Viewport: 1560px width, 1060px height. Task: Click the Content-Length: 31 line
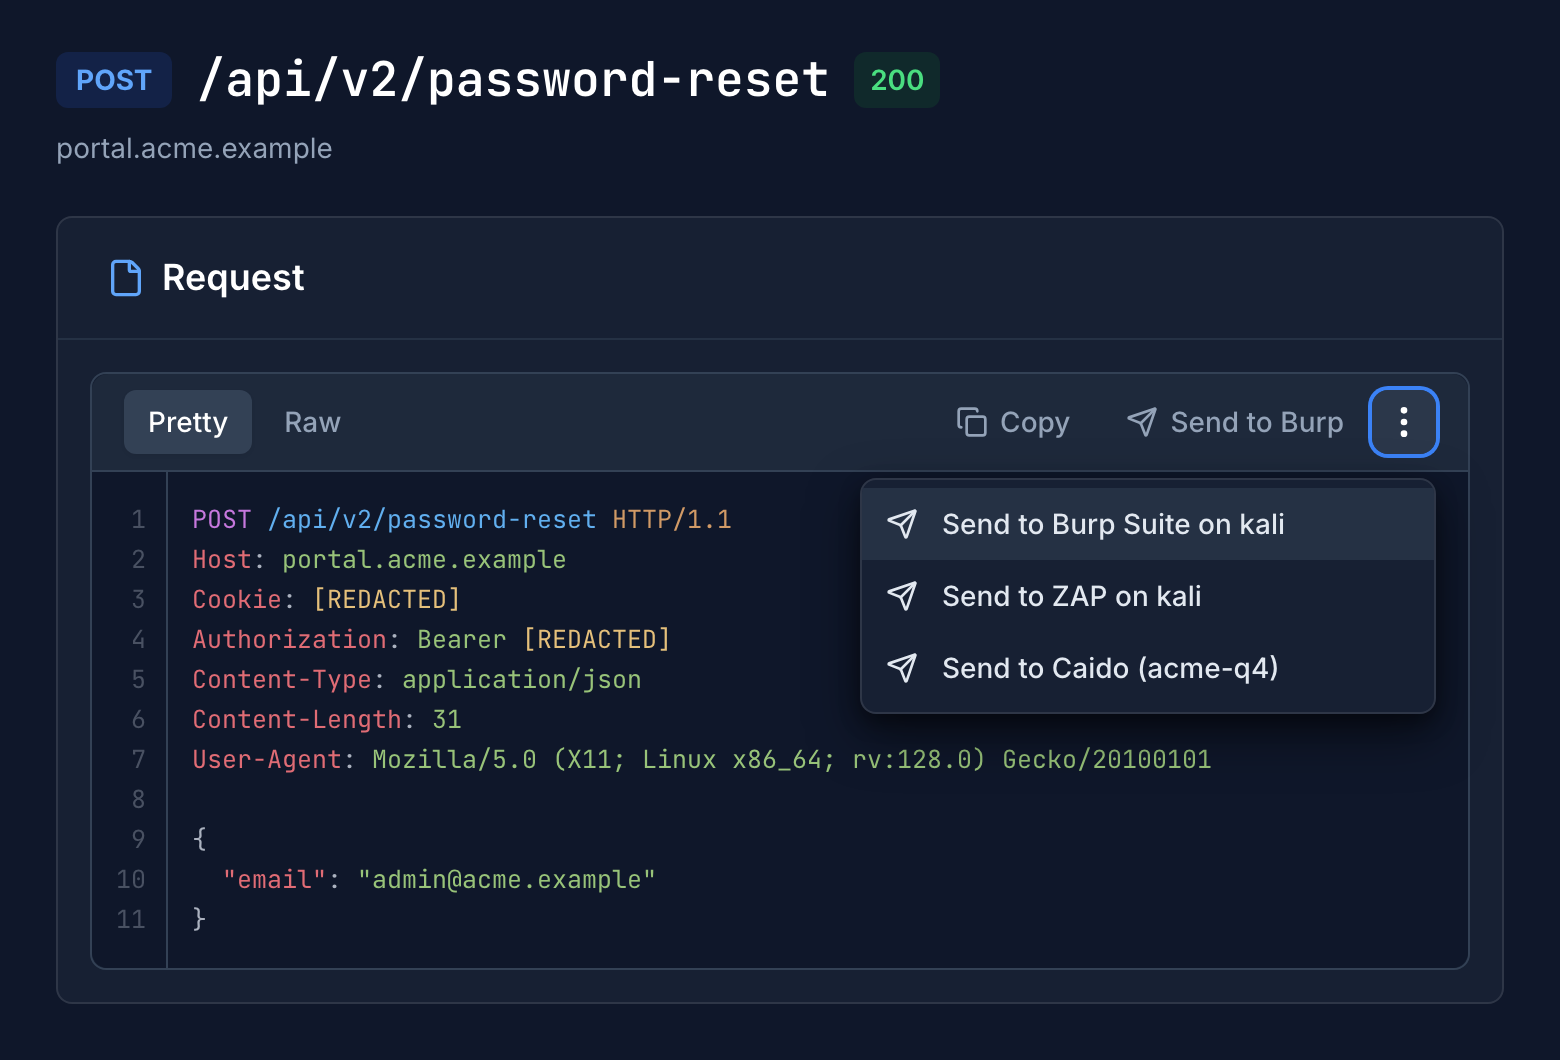[x=327, y=719]
